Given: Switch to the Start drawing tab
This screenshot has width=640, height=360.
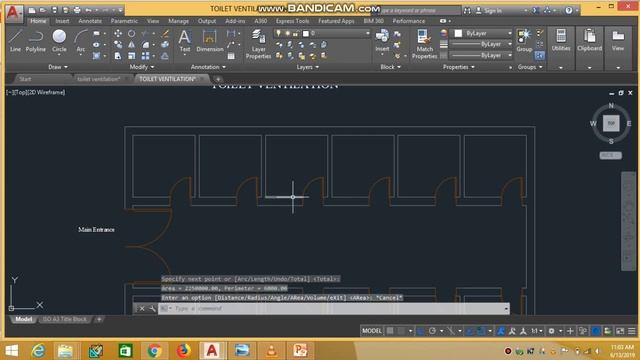Looking at the screenshot, I should coord(25,79).
